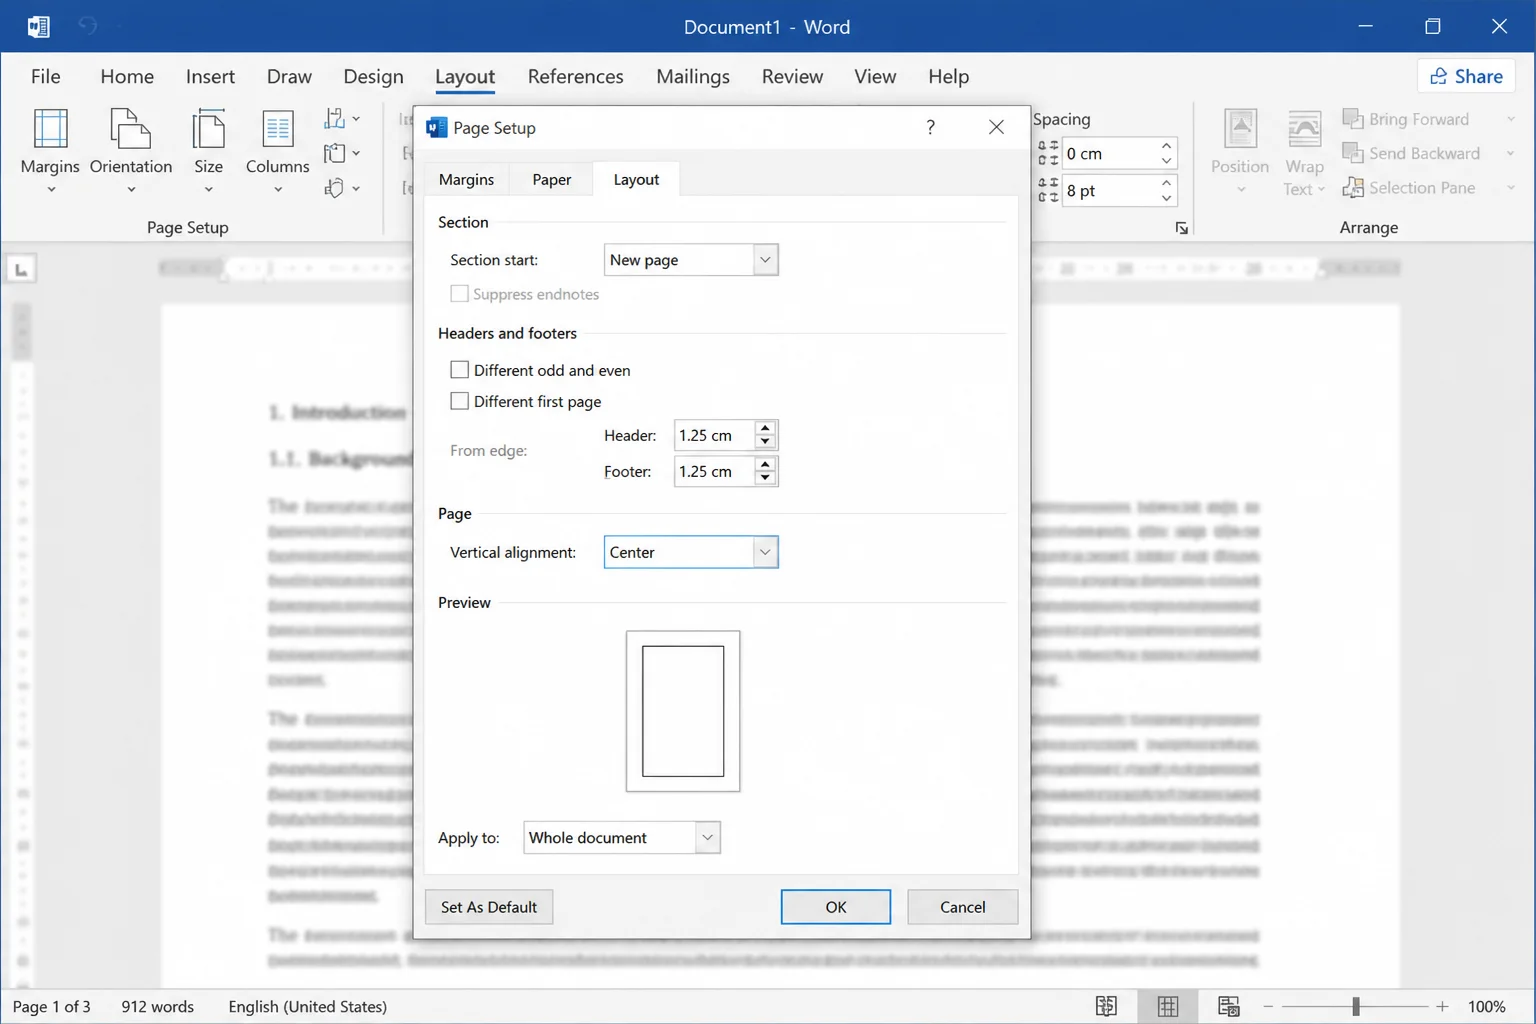This screenshot has width=1536, height=1024.
Task: Click the Header distance input field
Action: click(714, 435)
